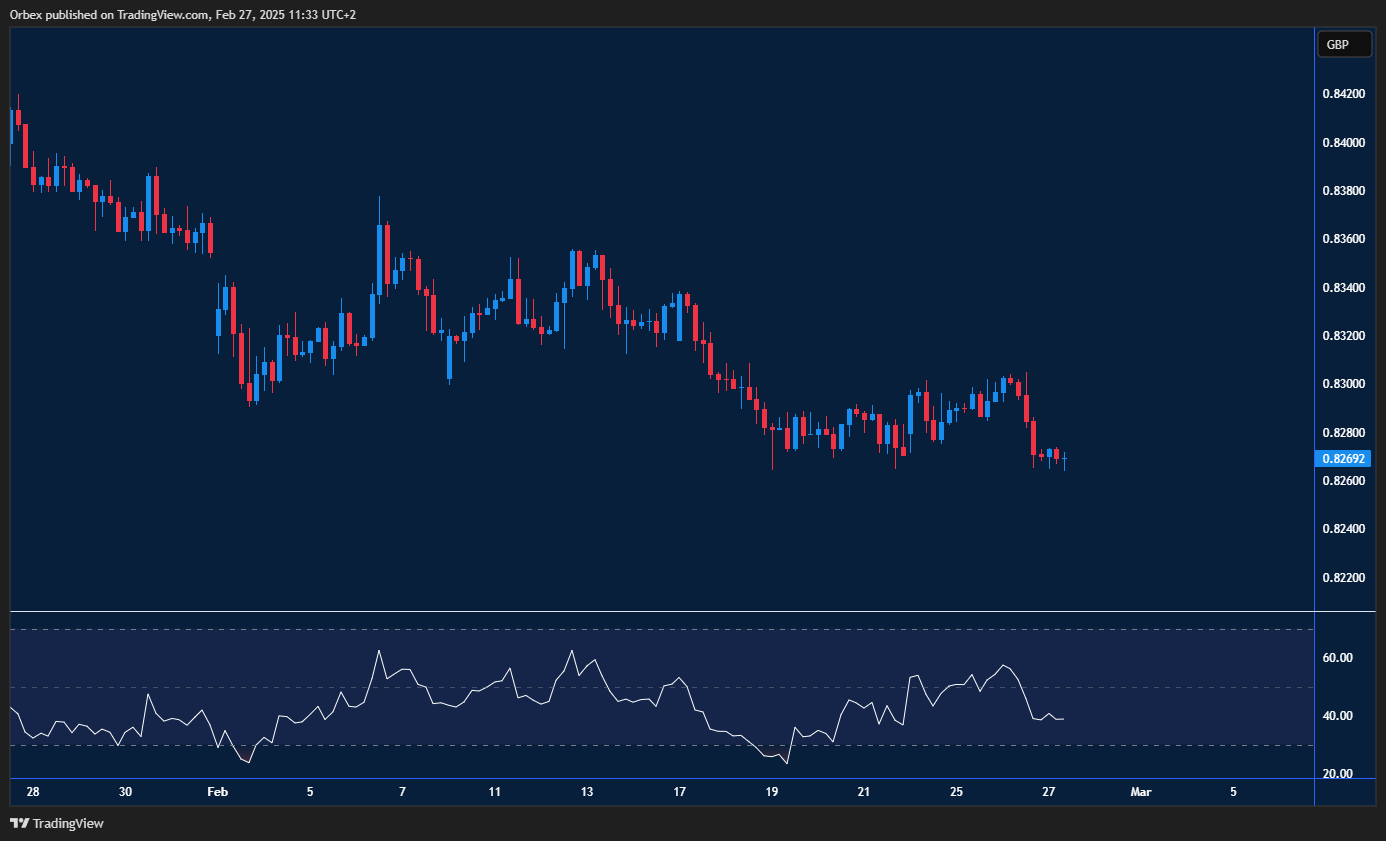Select the Mar label on the date axis
1386x841 pixels.
(x=1140, y=791)
